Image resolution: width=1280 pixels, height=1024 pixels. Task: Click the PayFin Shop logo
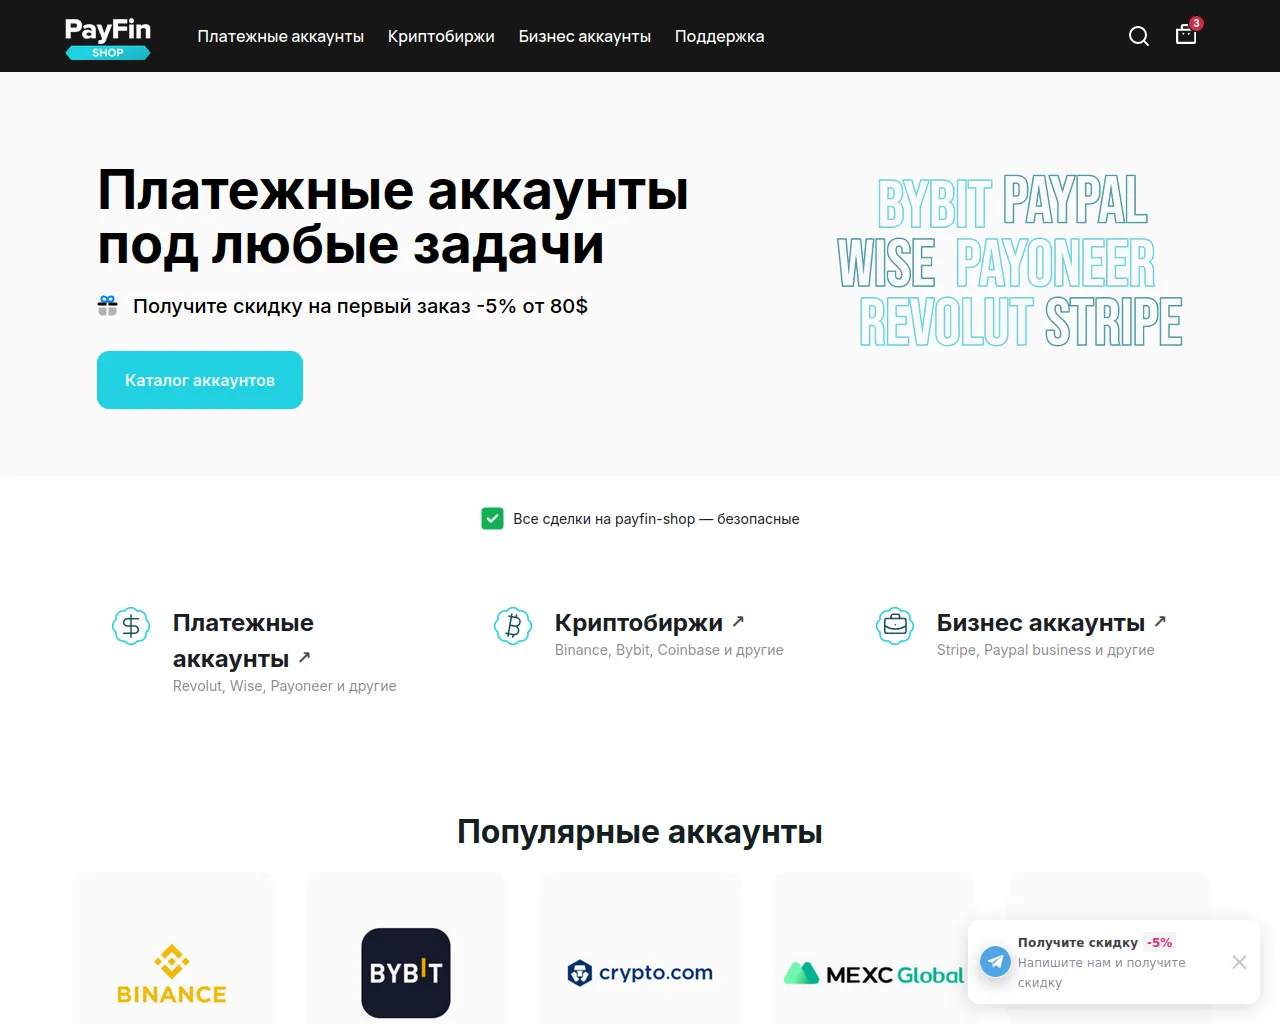tap(108, 38)
